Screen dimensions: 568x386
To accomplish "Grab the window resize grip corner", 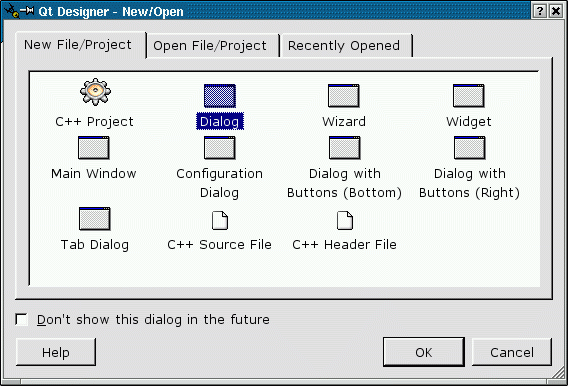I will pos(558,373).
